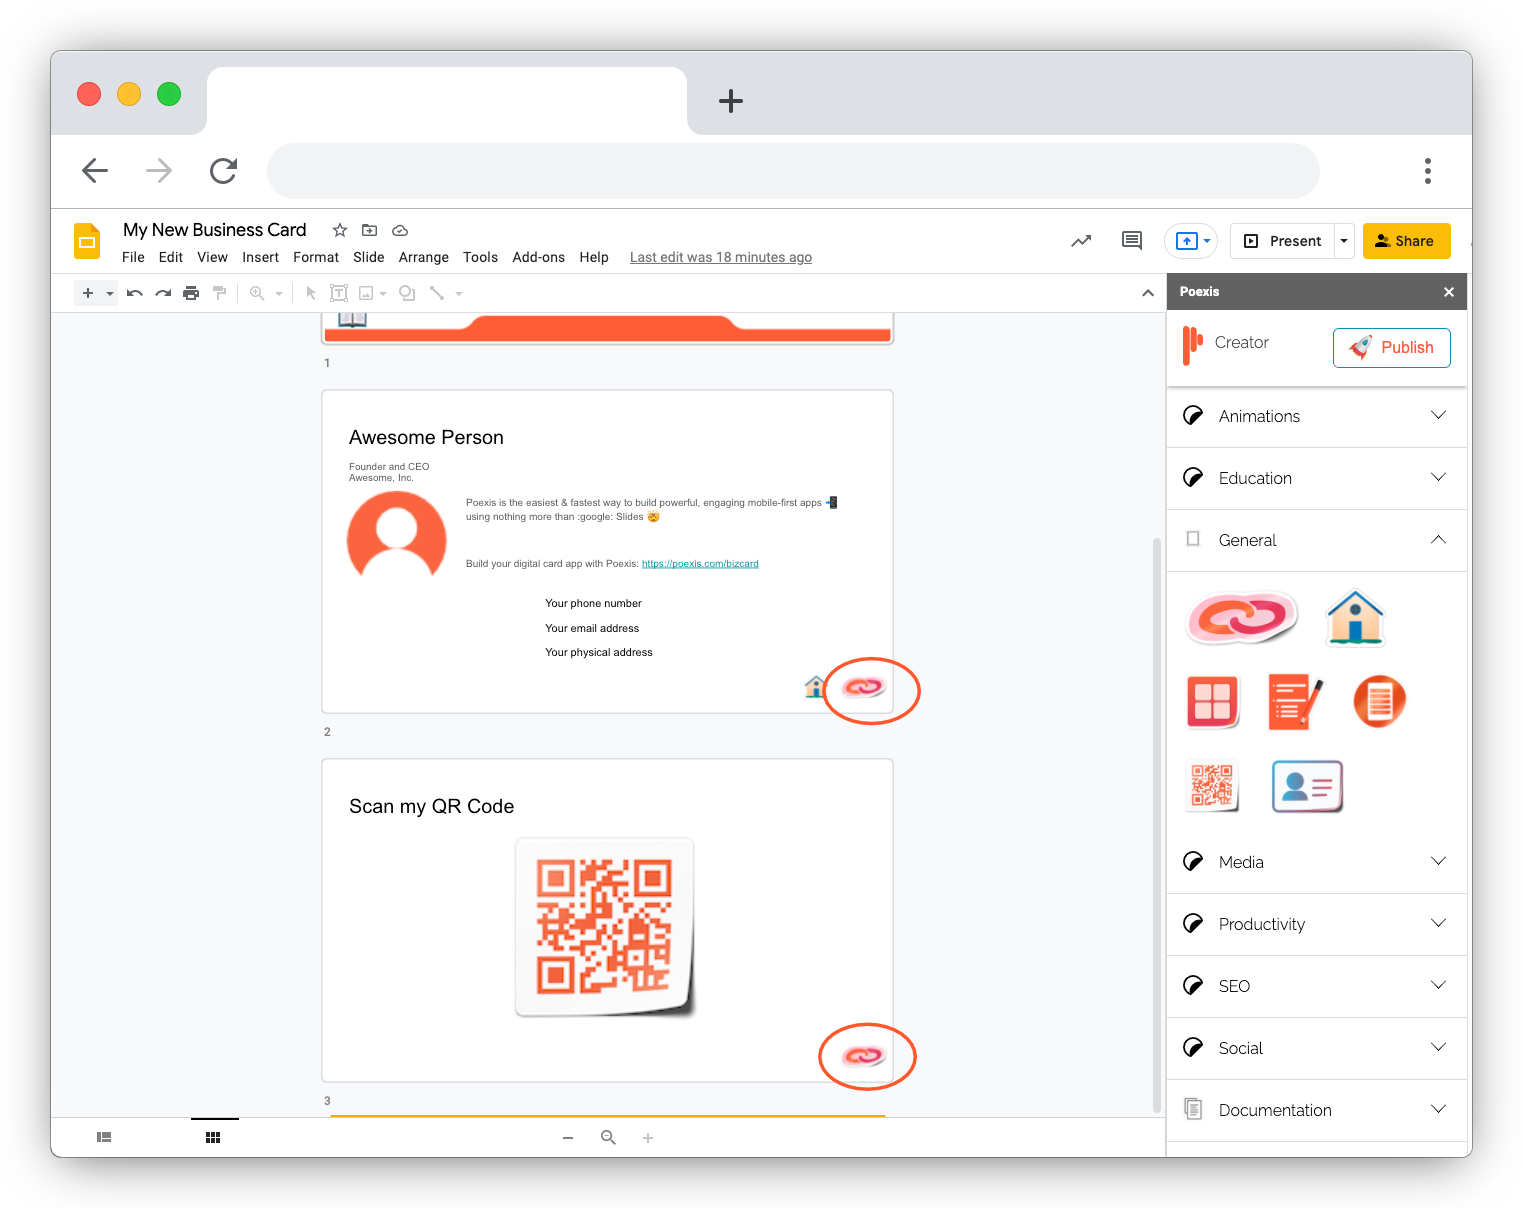Open the Format menu
1523x1208 pixels.
pos(316,257)
